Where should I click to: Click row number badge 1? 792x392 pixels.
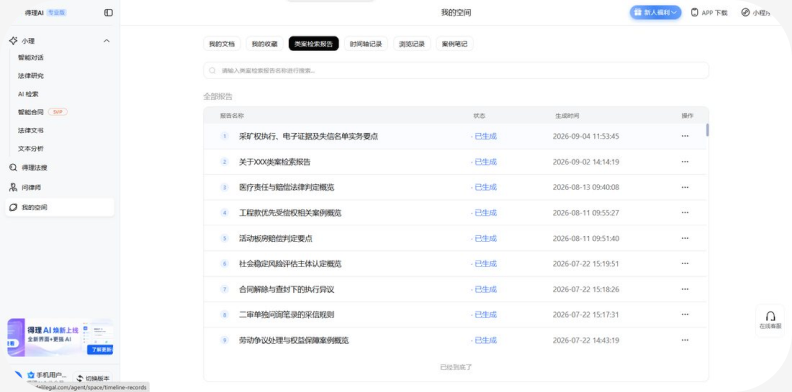(225, 136)
